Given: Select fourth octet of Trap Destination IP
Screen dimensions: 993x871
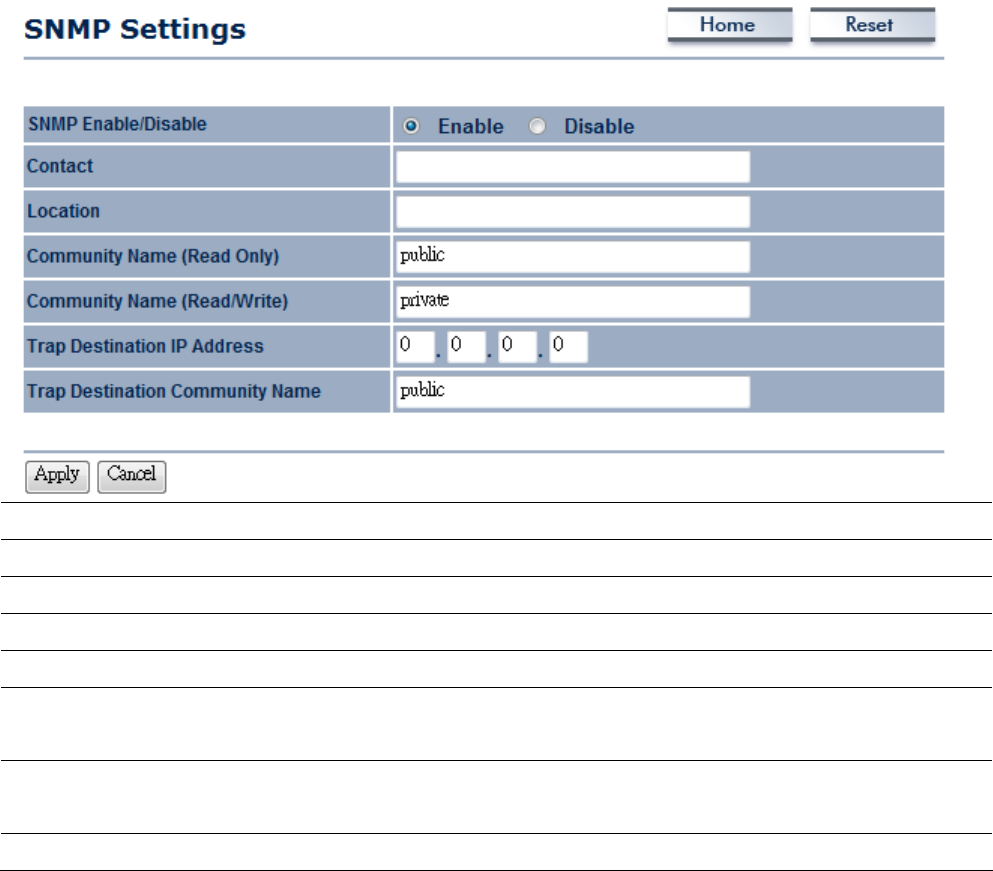Looking at the screenshot, I should 568,346.
